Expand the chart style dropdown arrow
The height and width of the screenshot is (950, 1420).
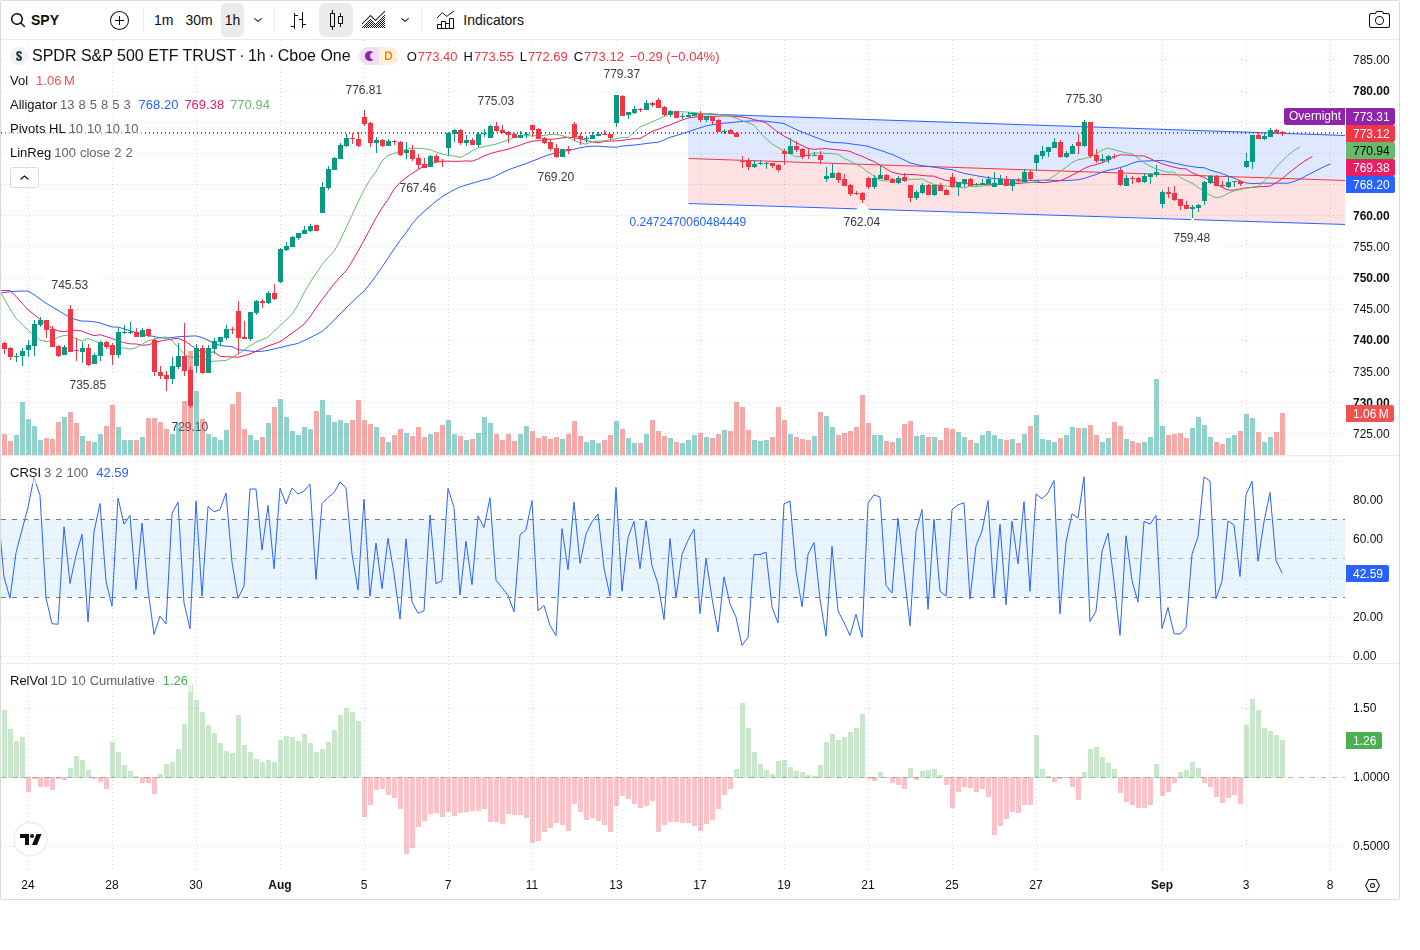click(x=405, y=20)
